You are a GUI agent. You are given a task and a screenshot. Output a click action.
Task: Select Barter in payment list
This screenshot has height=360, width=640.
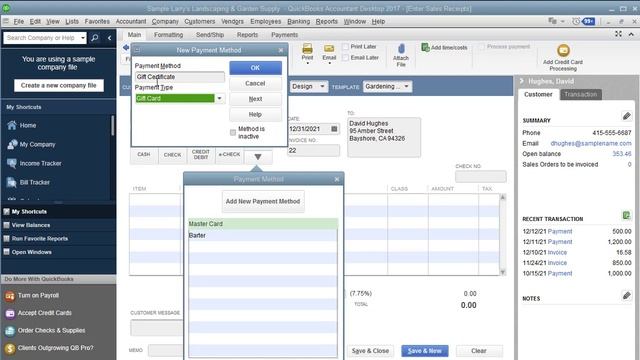point(263,236)
